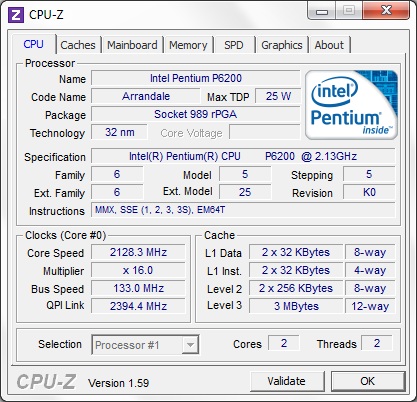Click the Level 2 8-way value
417x402 pixels.
click(x=370, y=288)
